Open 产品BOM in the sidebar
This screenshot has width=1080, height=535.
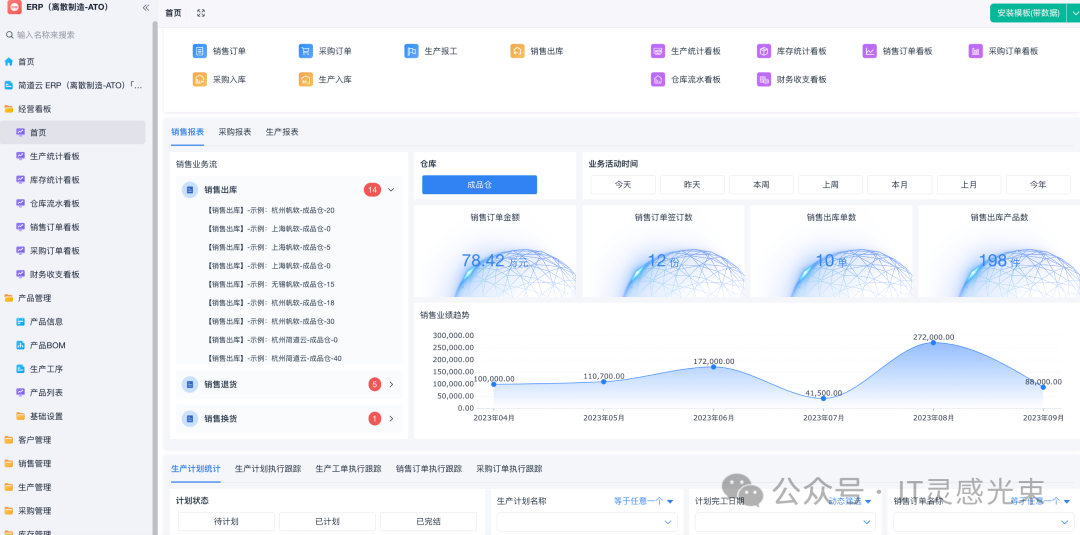point(47,345)
